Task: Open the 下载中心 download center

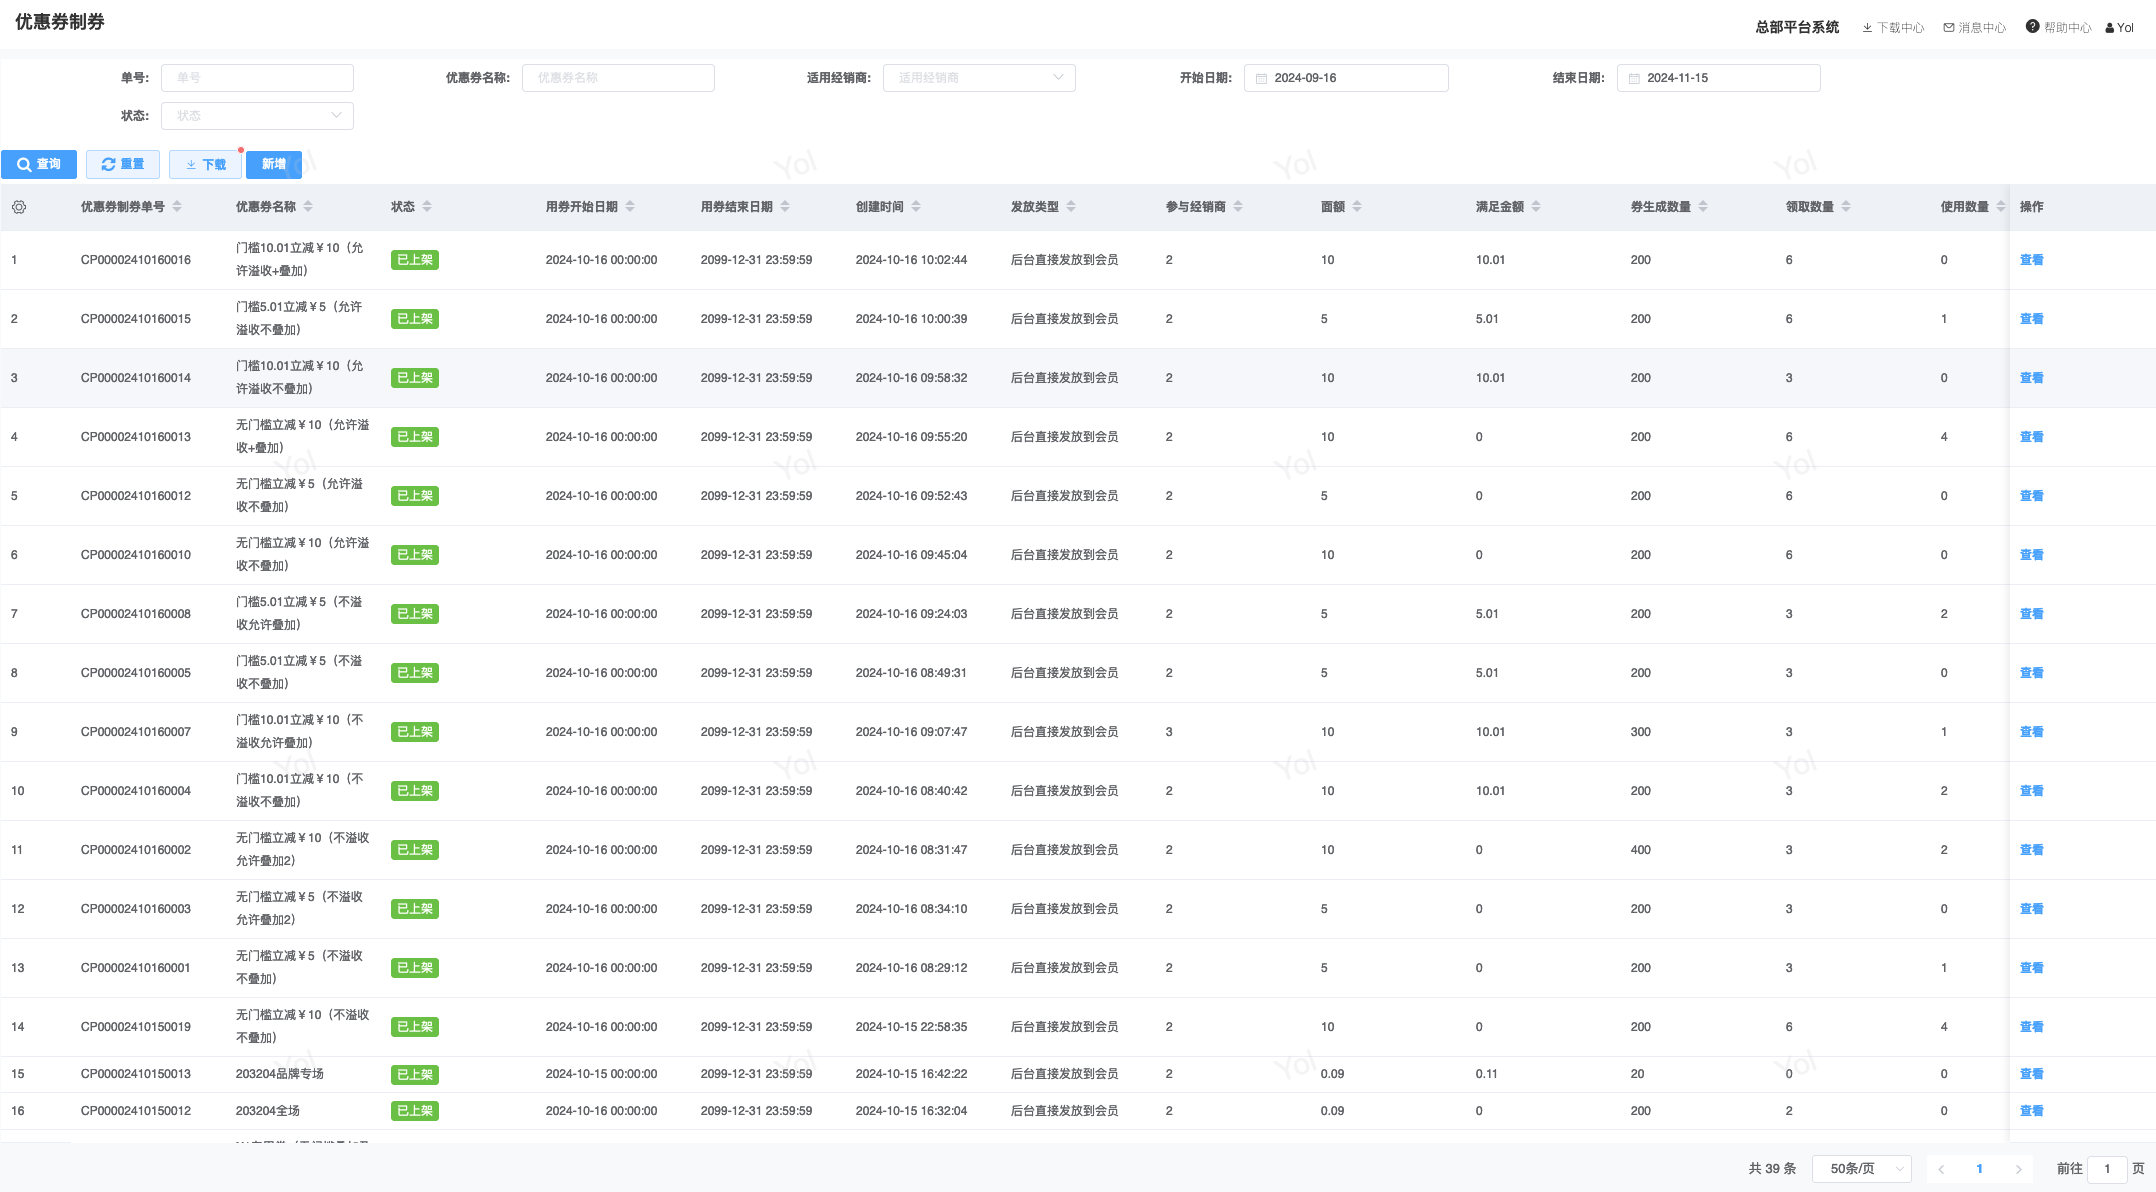Action: click(x=1893, y=28)
